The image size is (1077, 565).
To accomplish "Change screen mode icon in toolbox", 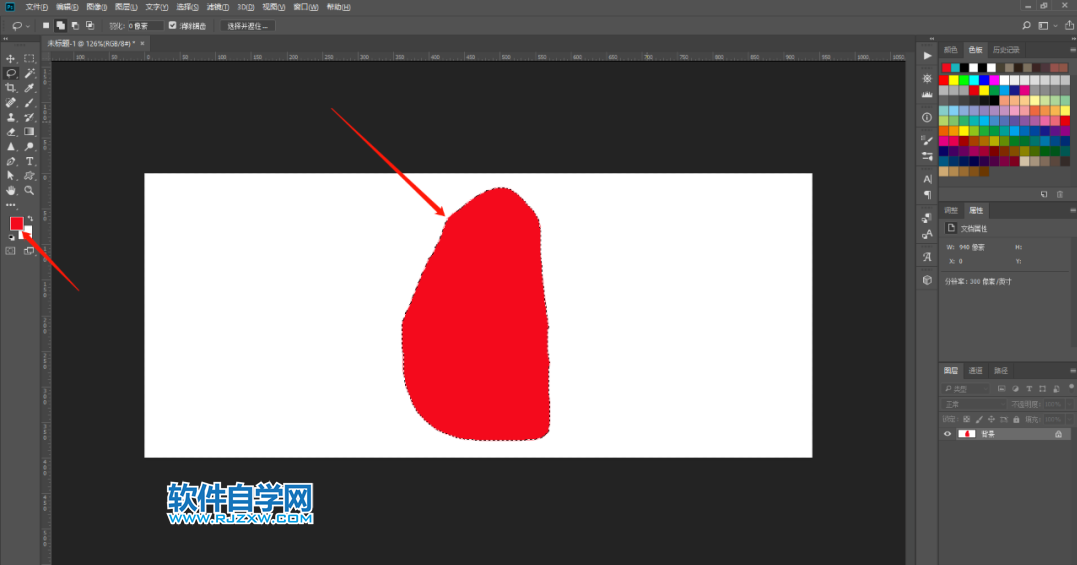I will tap(29, 251).
